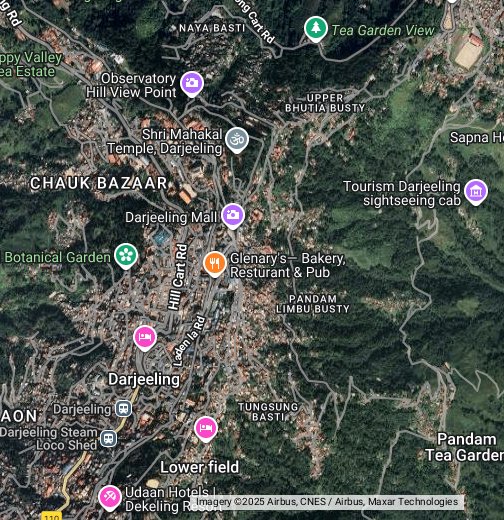This screenshot has width=504, height=520.
Task: Select Observatory Hill View Point camera pin
Action: pyautogui.click(x=192, y=84)
